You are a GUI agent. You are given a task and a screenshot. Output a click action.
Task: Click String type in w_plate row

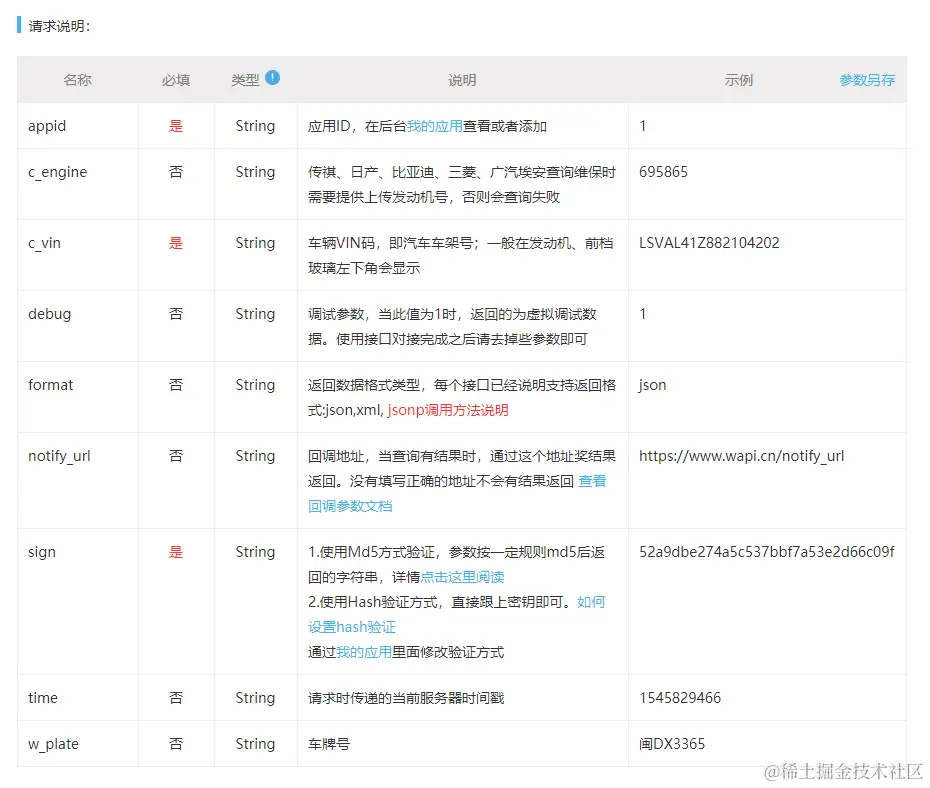(255, 744)
